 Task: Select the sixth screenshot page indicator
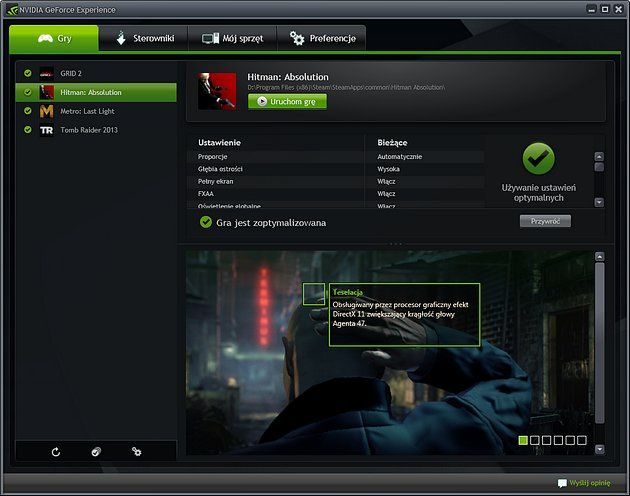(581, 440)
